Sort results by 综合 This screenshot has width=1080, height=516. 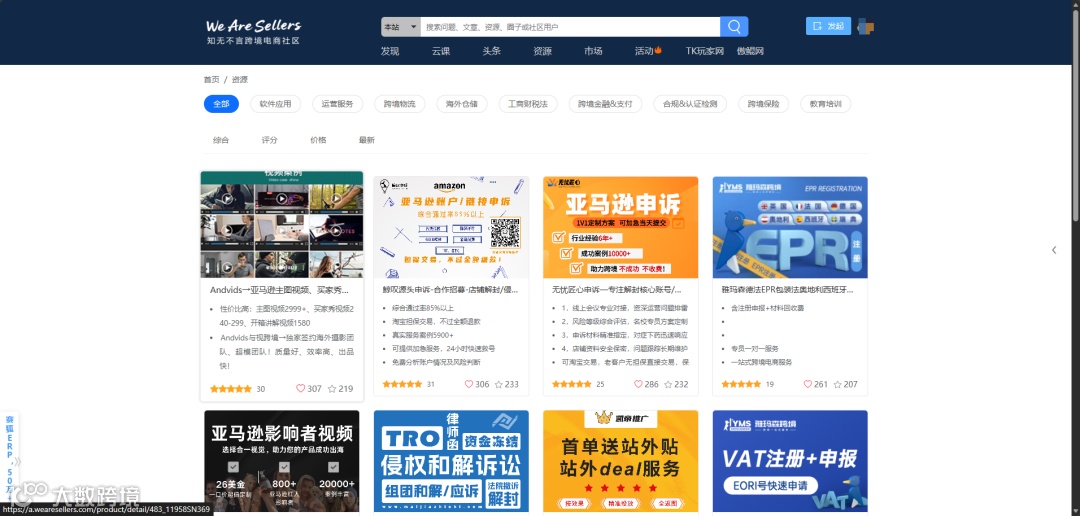coord(221,140)
